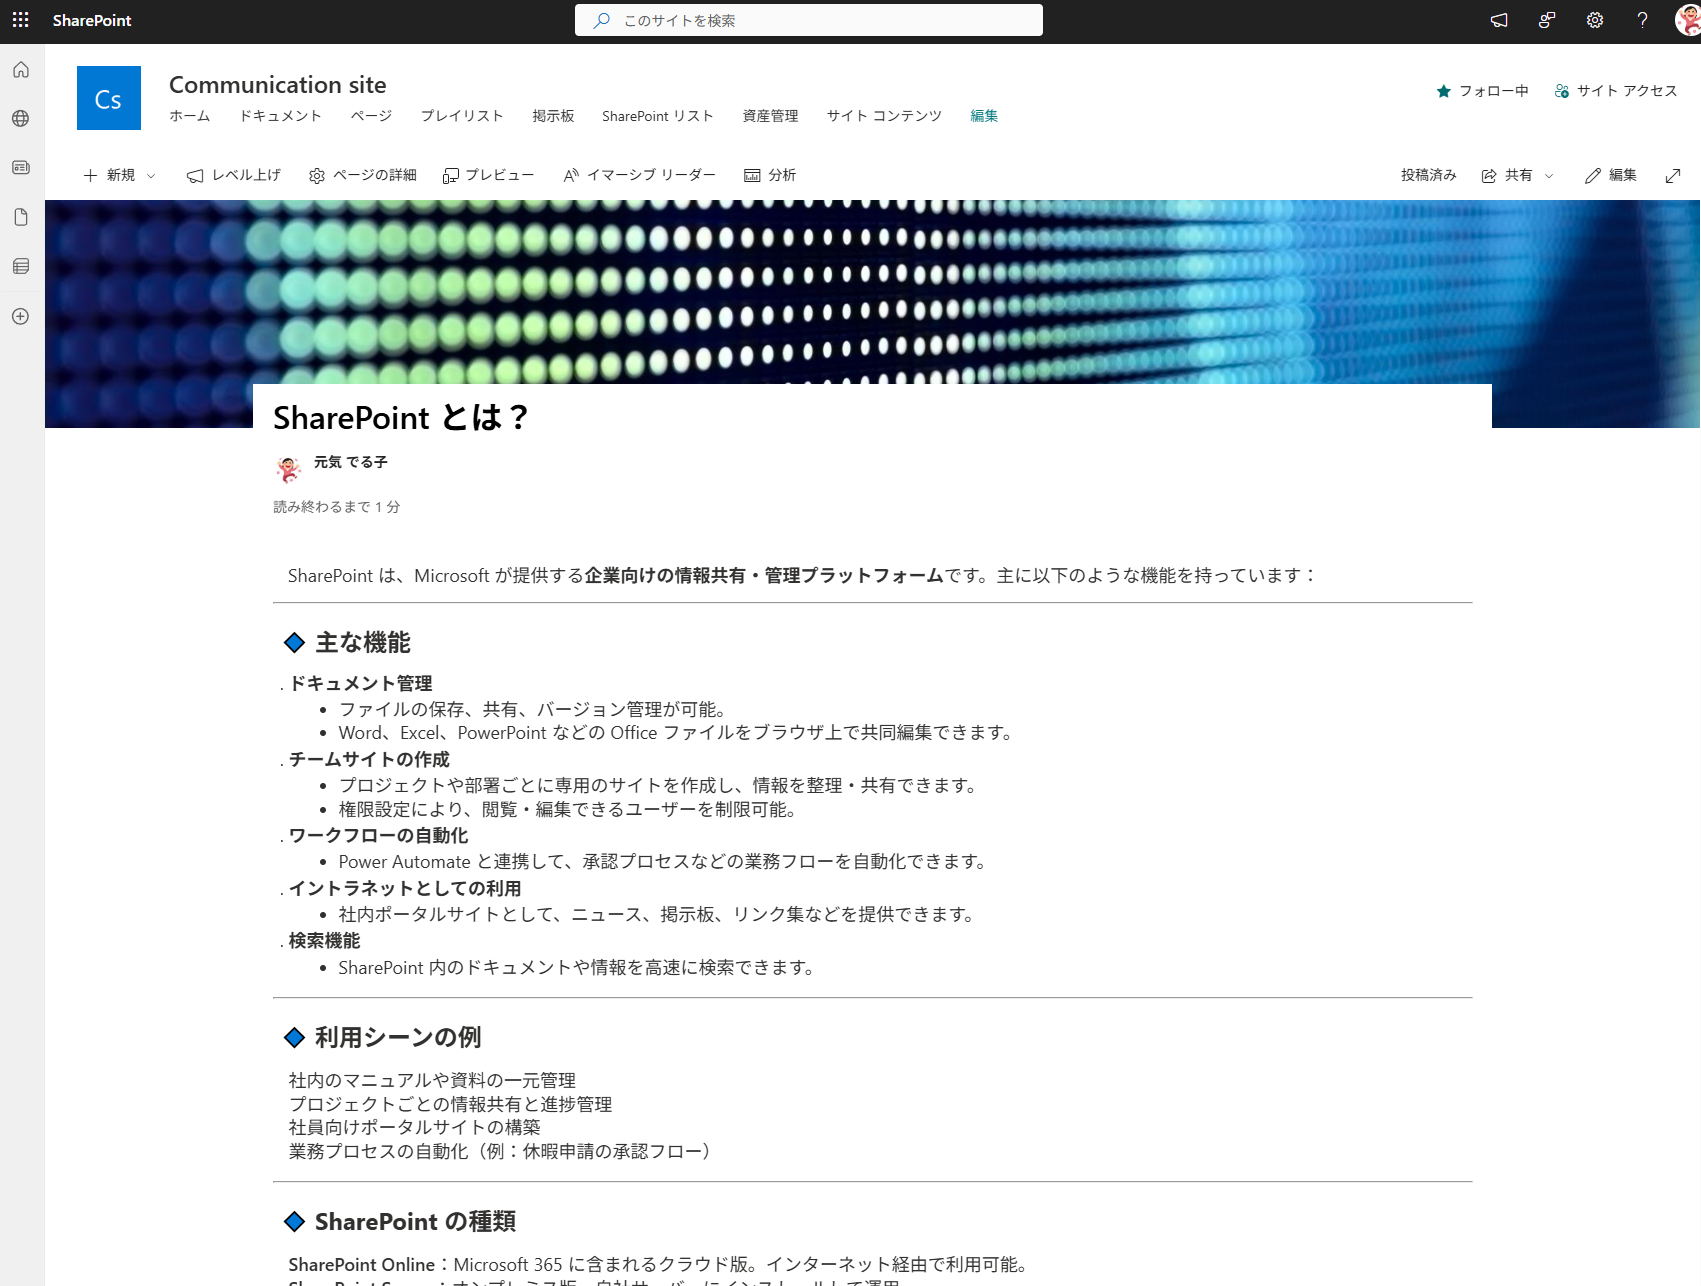Image resolution: width=1701 pixels, height=1286 pixels.
Task: Select プレイリスト navigation item
Action: point(462,116)
